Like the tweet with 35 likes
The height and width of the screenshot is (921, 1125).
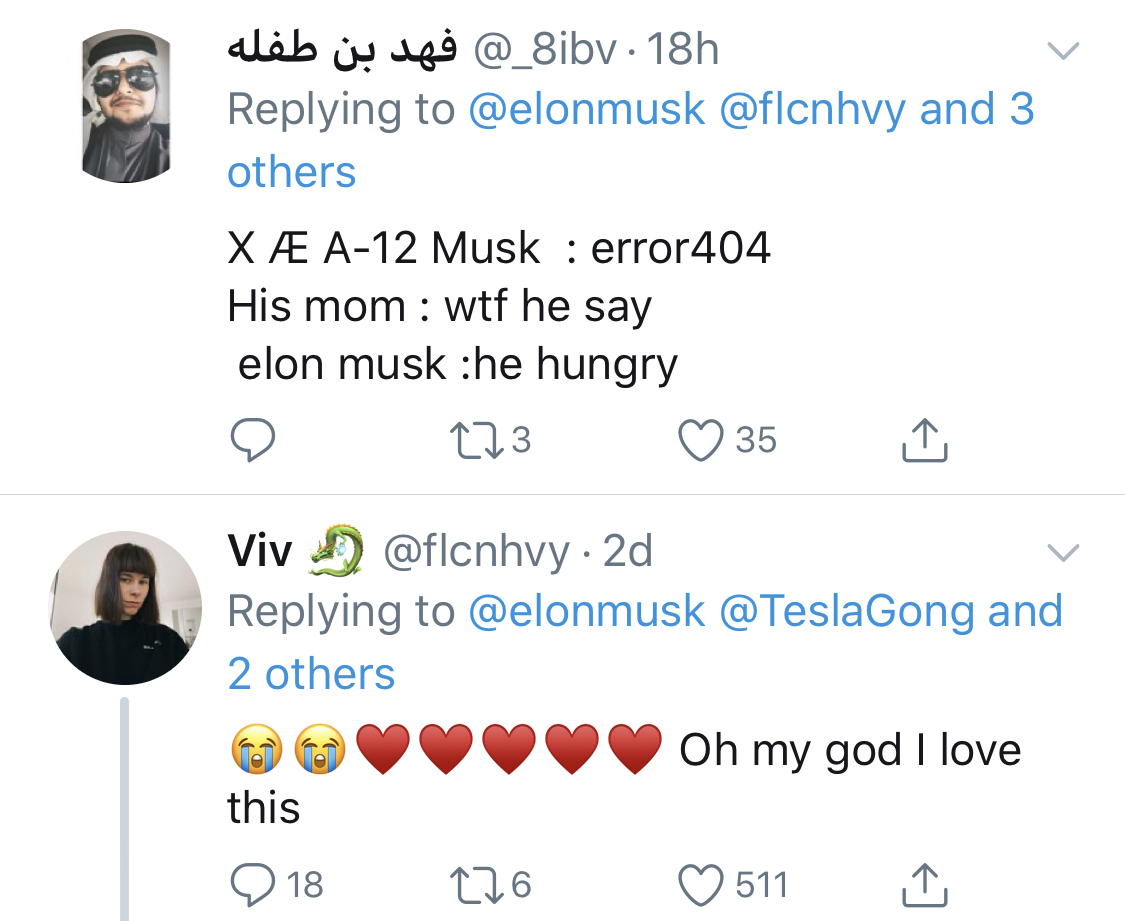click(701, 440)
